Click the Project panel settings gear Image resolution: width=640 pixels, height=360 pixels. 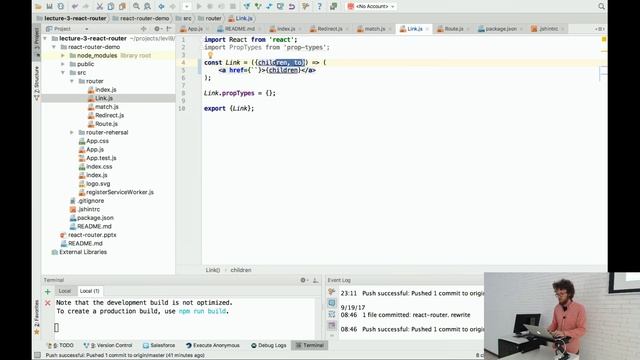pyautogui.click(x=157, y=29)
